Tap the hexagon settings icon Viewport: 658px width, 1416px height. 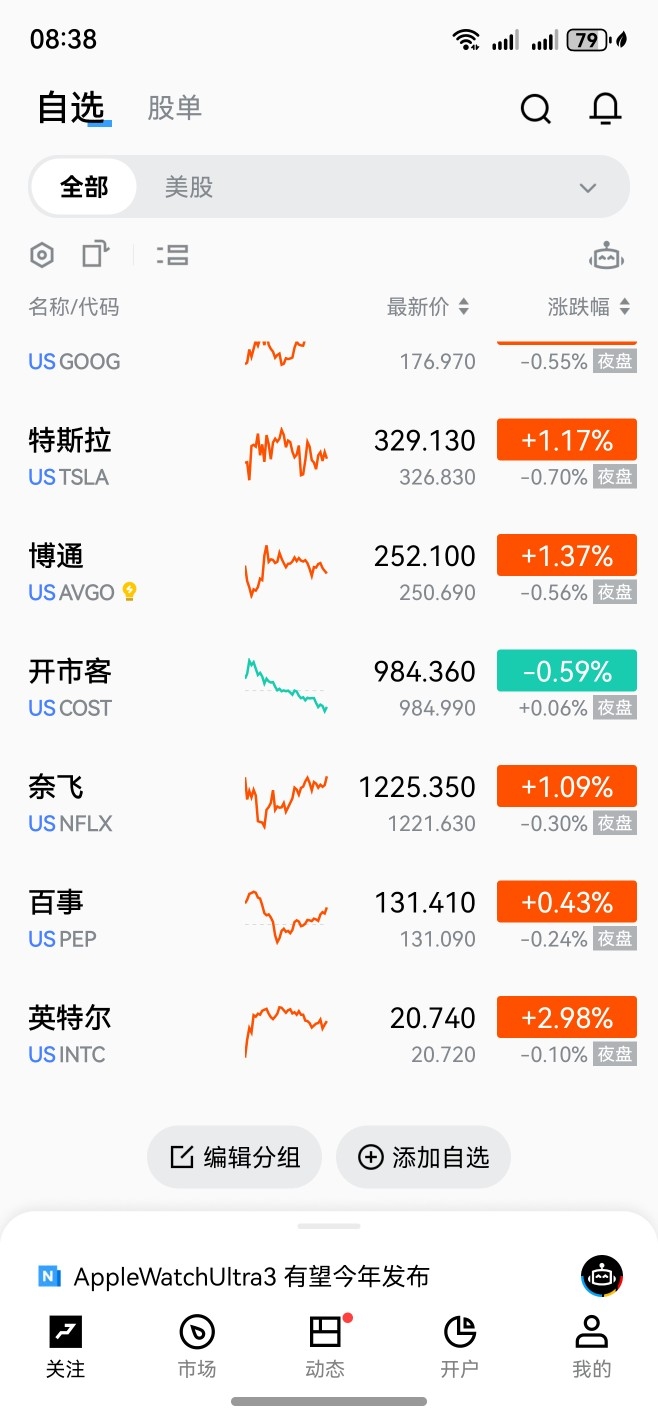click(x=41, y=255)
